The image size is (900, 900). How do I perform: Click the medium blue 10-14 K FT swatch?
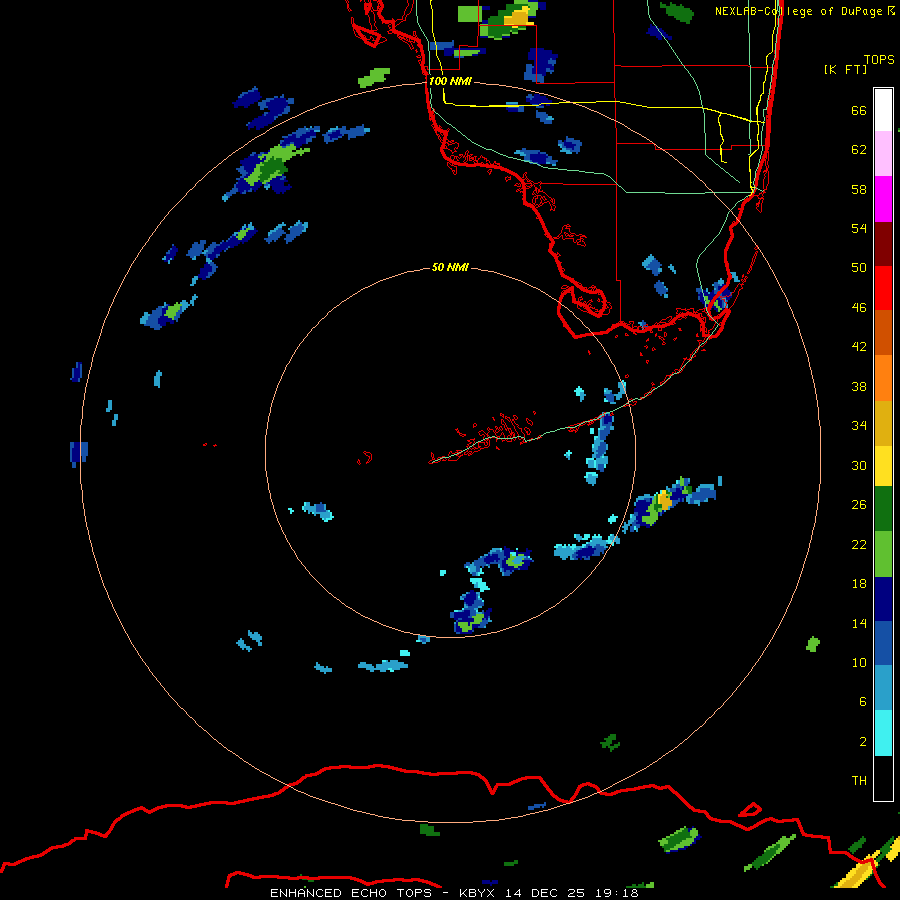pos(883,643)
